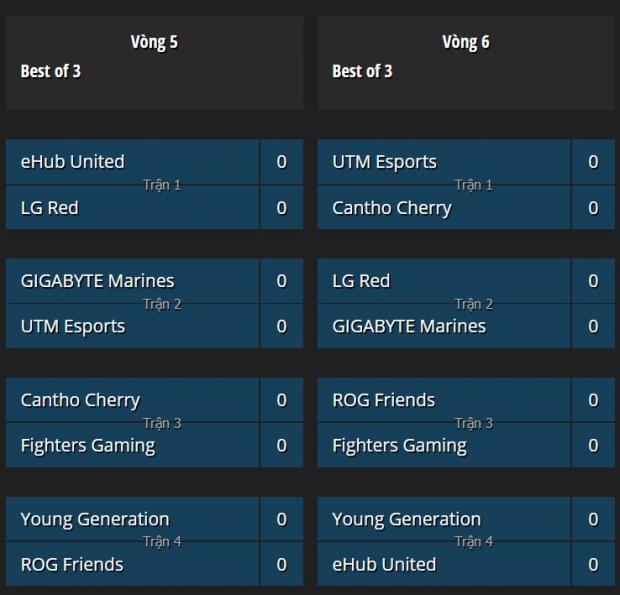This screenshot has width=620, height=595.
Task: Select eHub United in Vòng 5 Trận 1
Action: (73, 161)
